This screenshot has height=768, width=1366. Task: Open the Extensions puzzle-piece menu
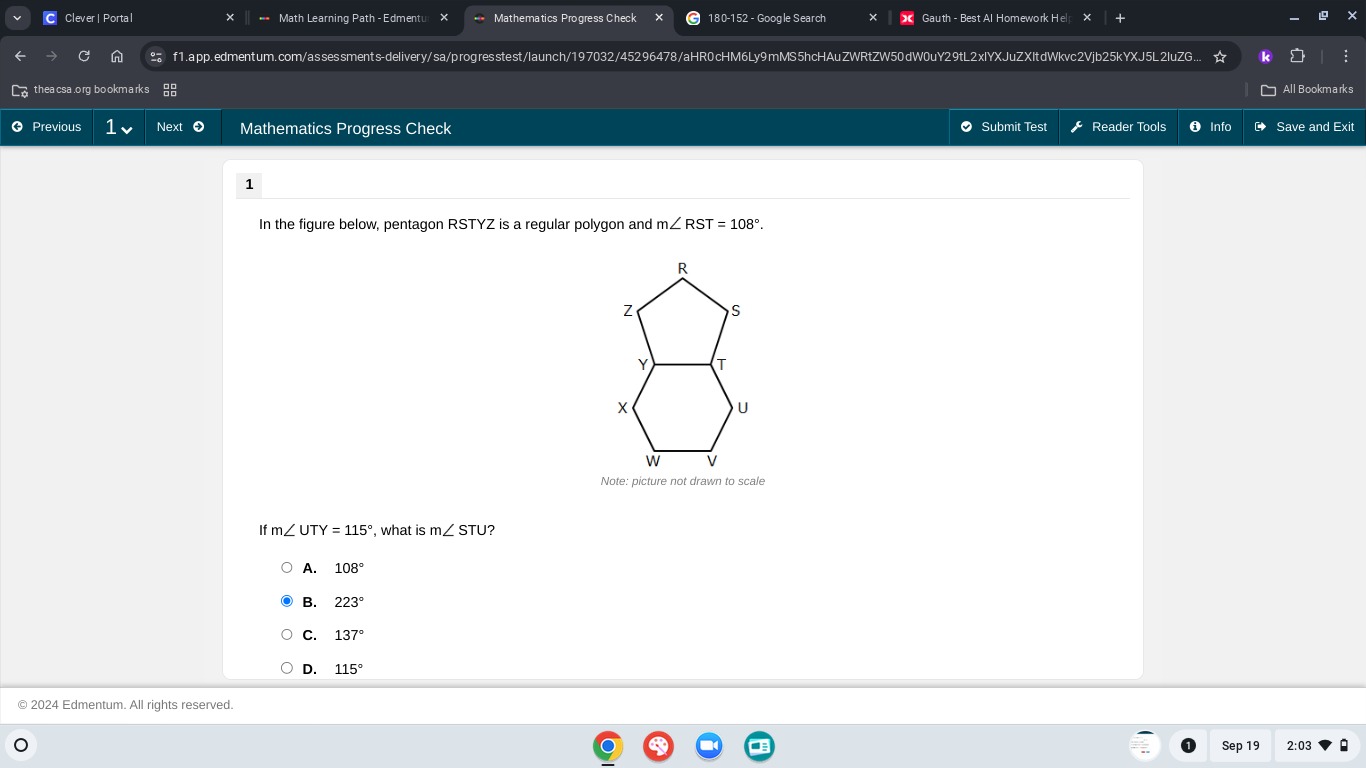1298,56
